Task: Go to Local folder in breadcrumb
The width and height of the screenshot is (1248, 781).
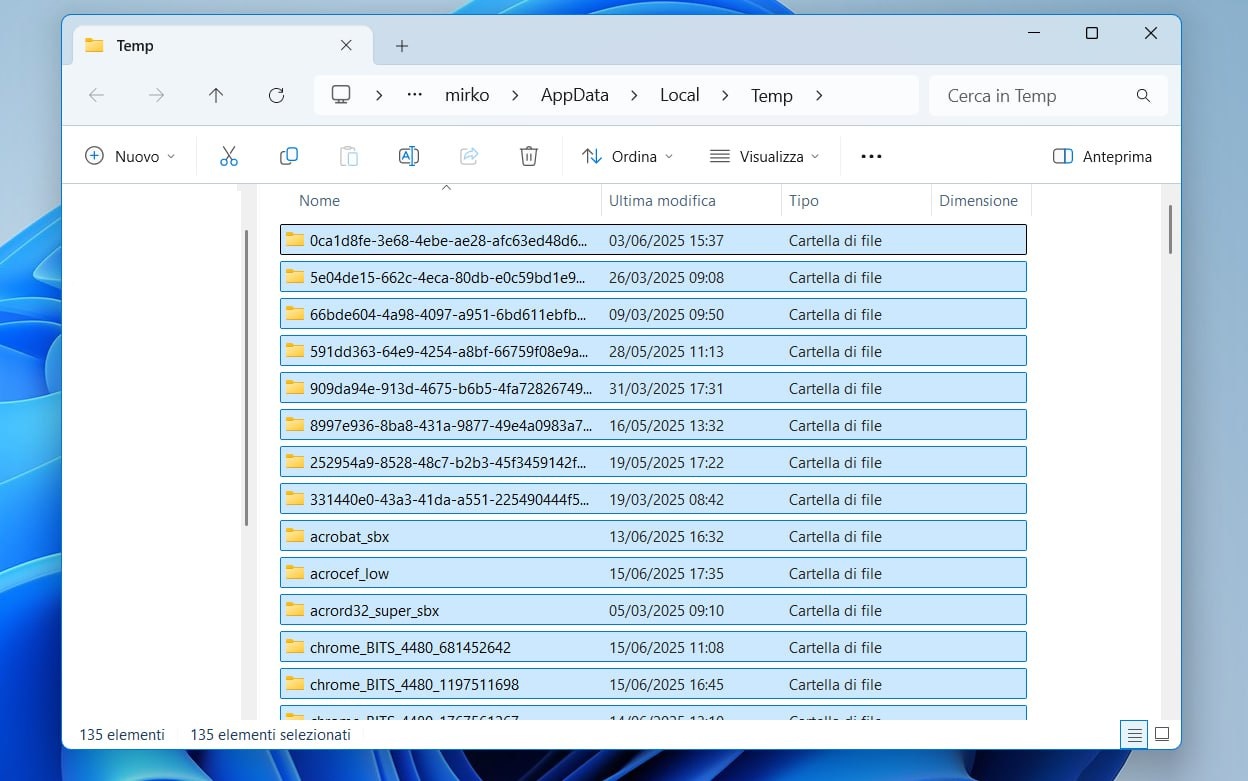Action: pyautogui.click(x=679, y=95)
